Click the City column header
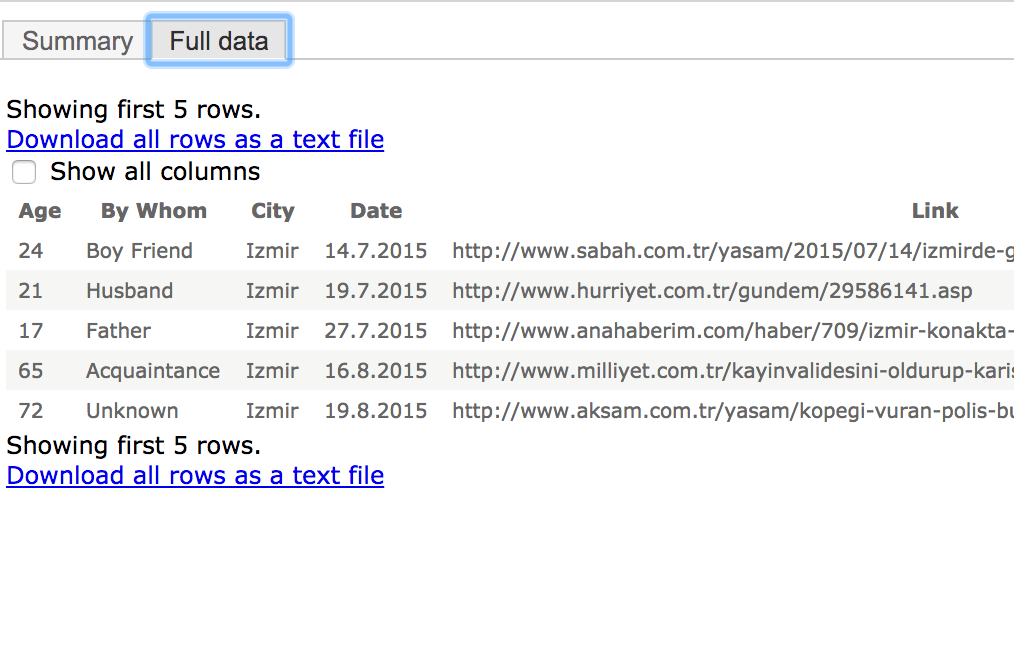 pyautogui.click(x=272, y=211)
